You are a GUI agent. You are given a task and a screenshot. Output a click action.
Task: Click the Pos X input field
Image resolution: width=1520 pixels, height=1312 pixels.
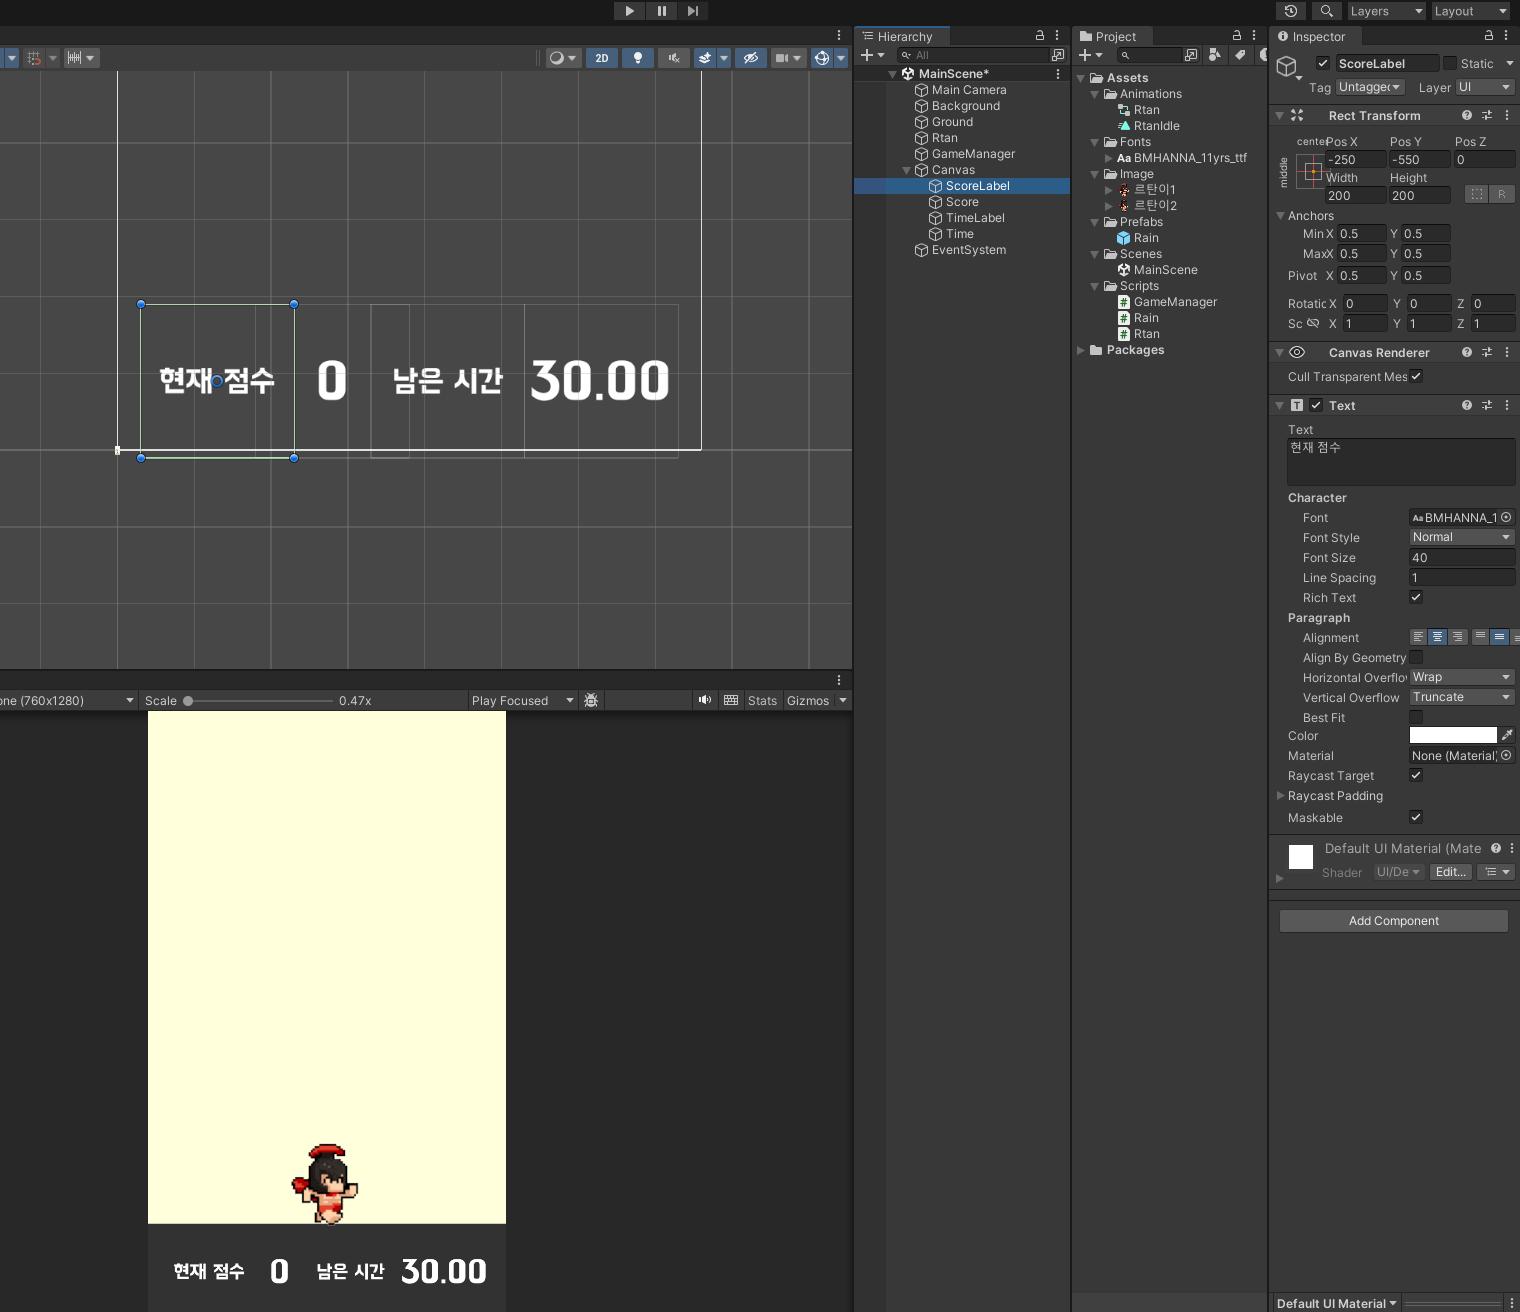tap(1356, 160)
